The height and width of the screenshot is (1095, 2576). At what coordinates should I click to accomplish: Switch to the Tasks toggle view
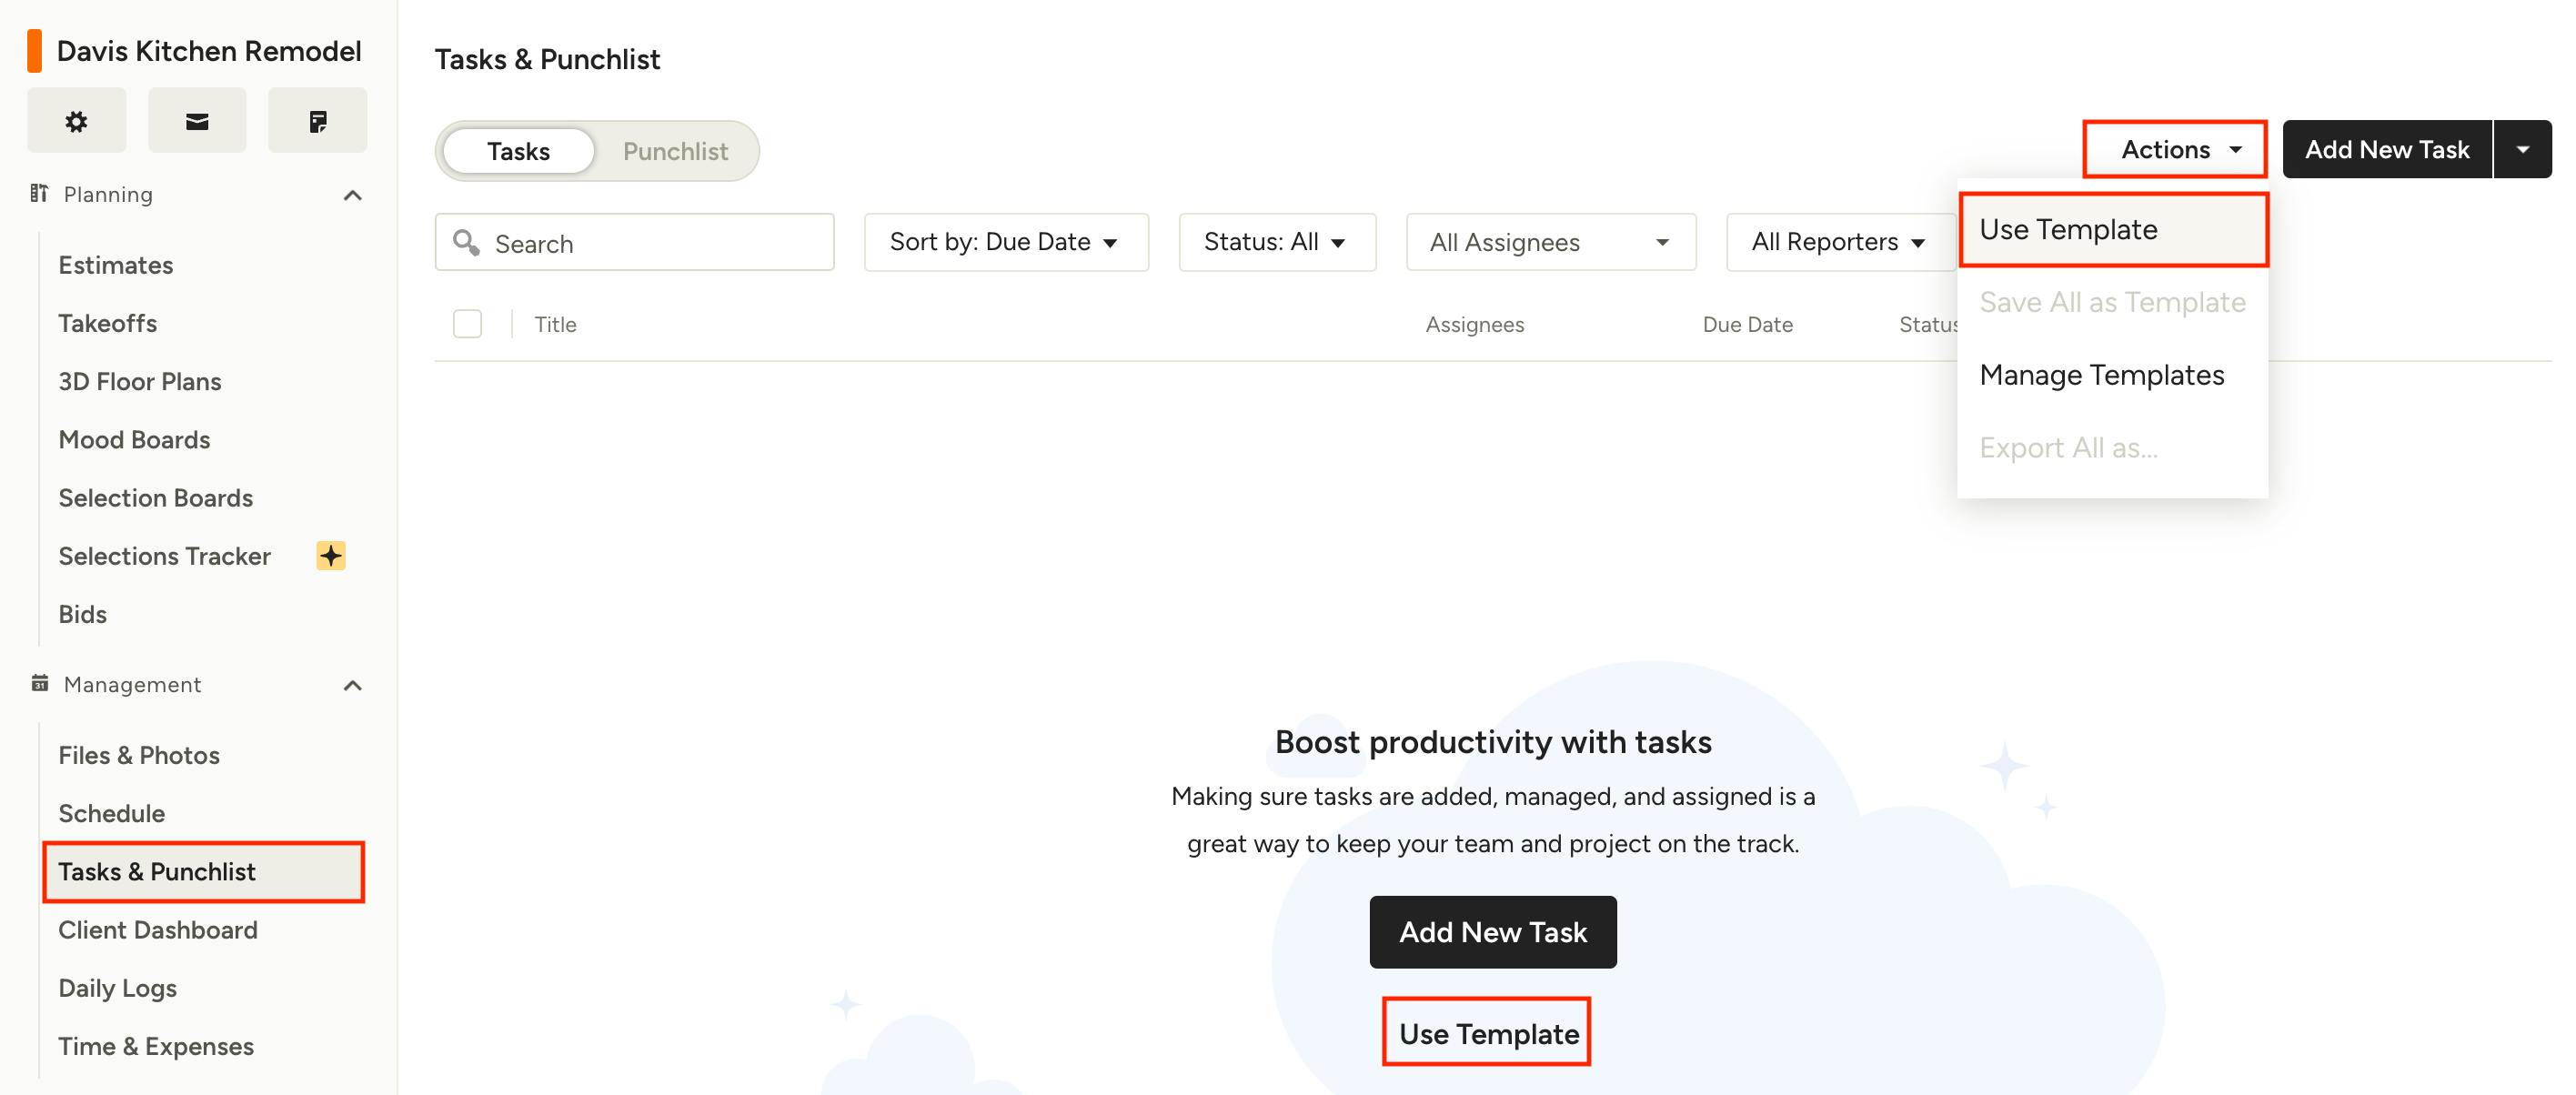[x=518, y=151]
